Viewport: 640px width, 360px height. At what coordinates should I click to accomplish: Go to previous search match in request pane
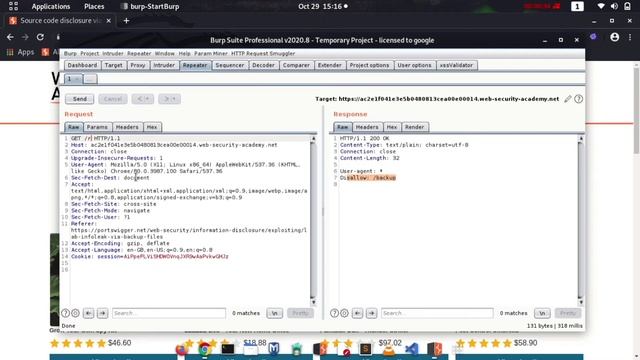(x=88, y=313)
